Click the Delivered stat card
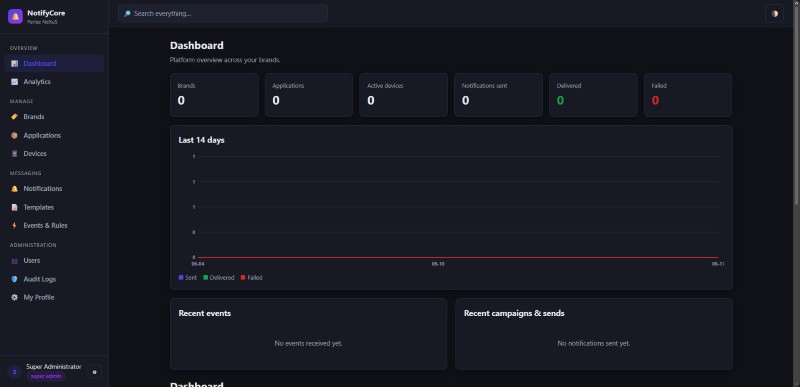The height and width of the screenshot is (387, 800). coord(593,95)
